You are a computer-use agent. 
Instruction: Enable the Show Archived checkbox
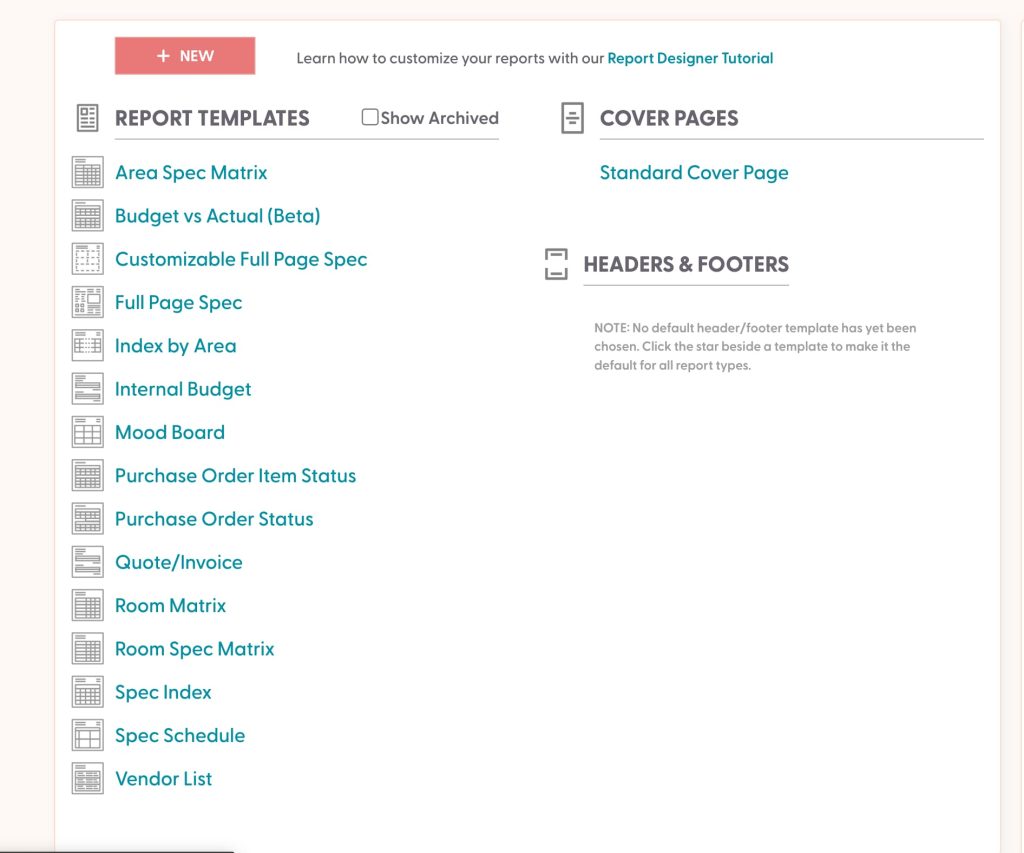click(370, 117)
